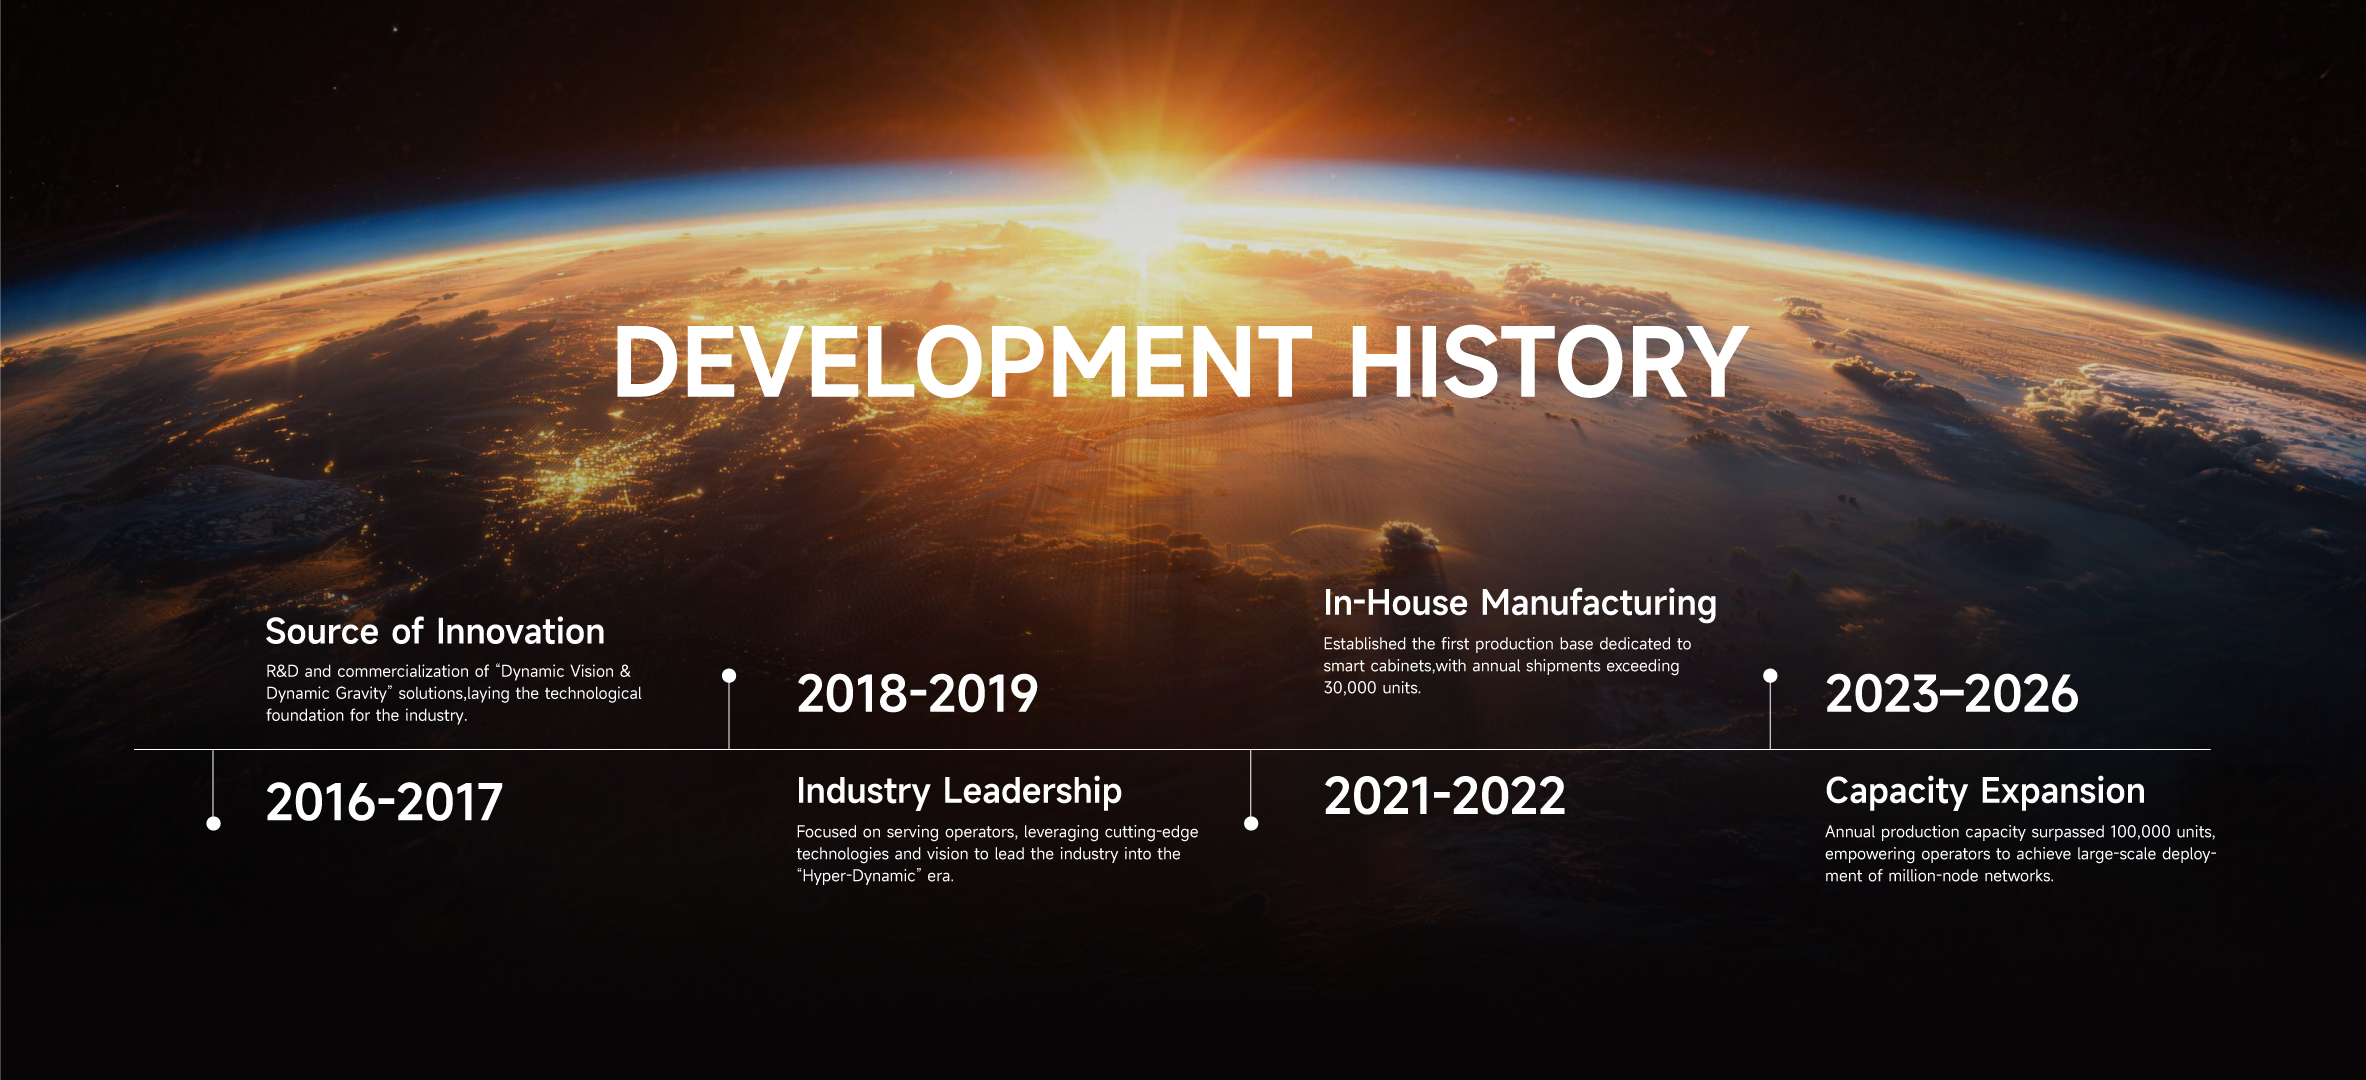Select the 2018-2019 year label
Image resolution: width=2366 pixels, height=1080 pixels.
point(917,694)
